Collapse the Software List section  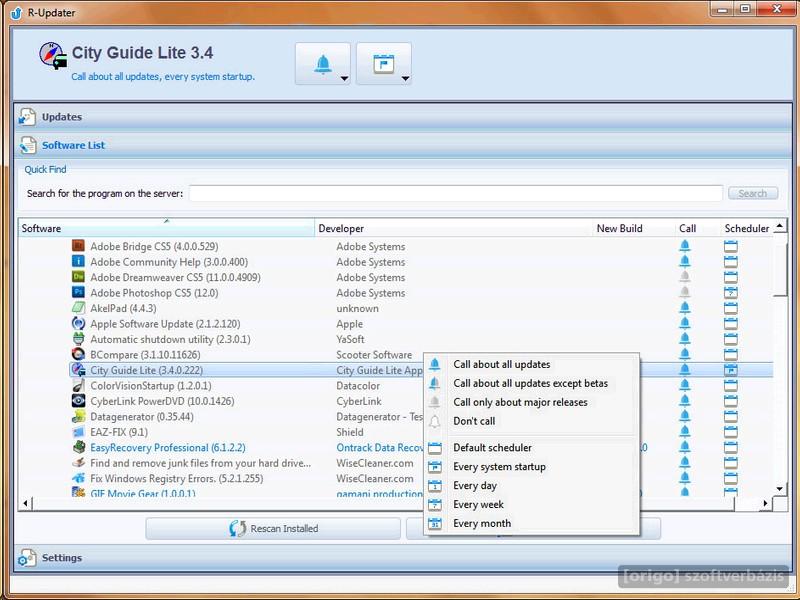point(404,145)
